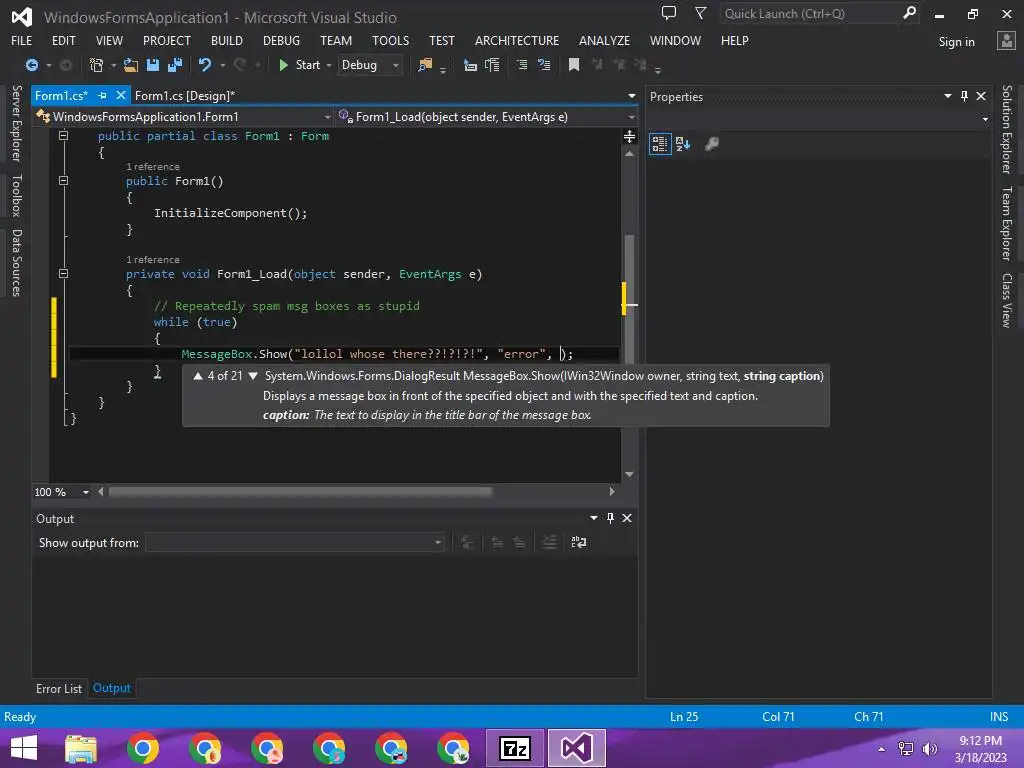Click the Save All icon

(174, 65)
